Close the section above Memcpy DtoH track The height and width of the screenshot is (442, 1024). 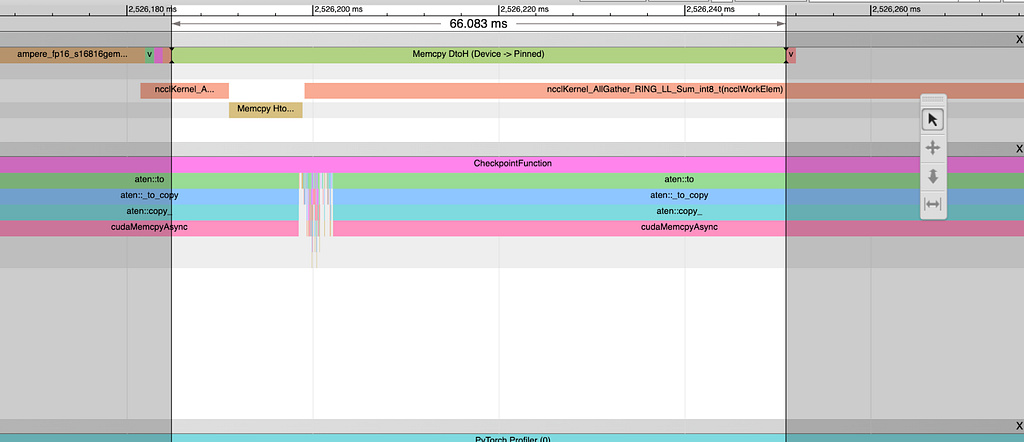[1019, 40]
